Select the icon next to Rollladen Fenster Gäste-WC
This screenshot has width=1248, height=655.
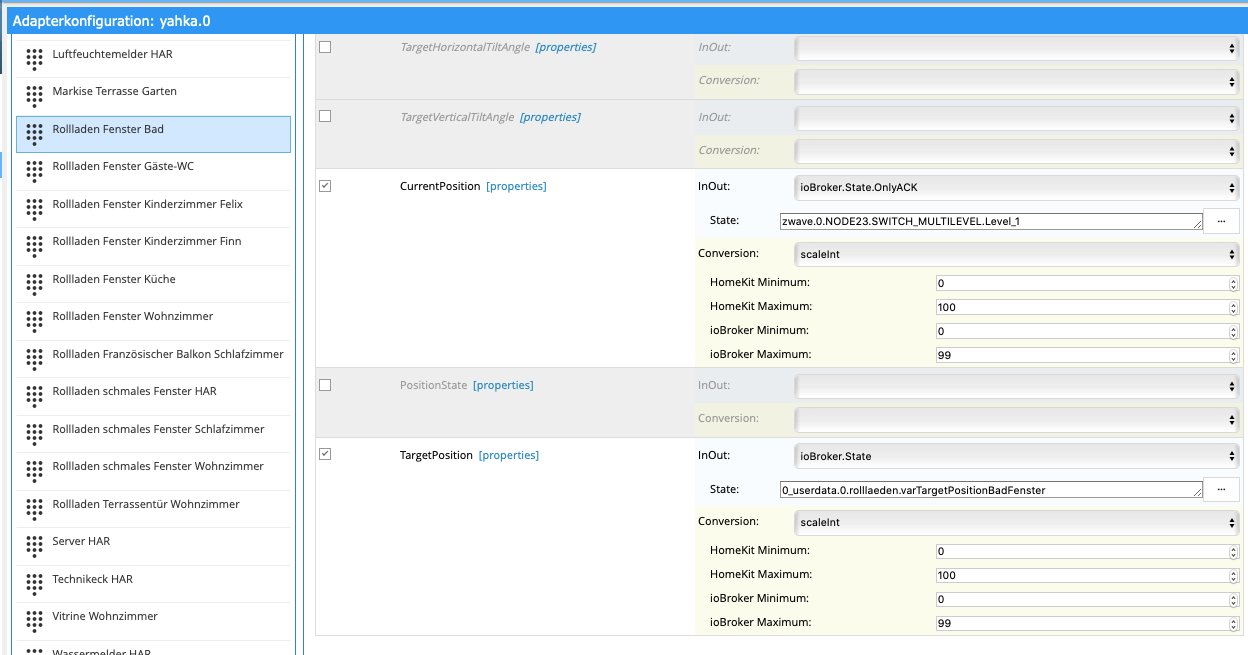tap(35, 171)
